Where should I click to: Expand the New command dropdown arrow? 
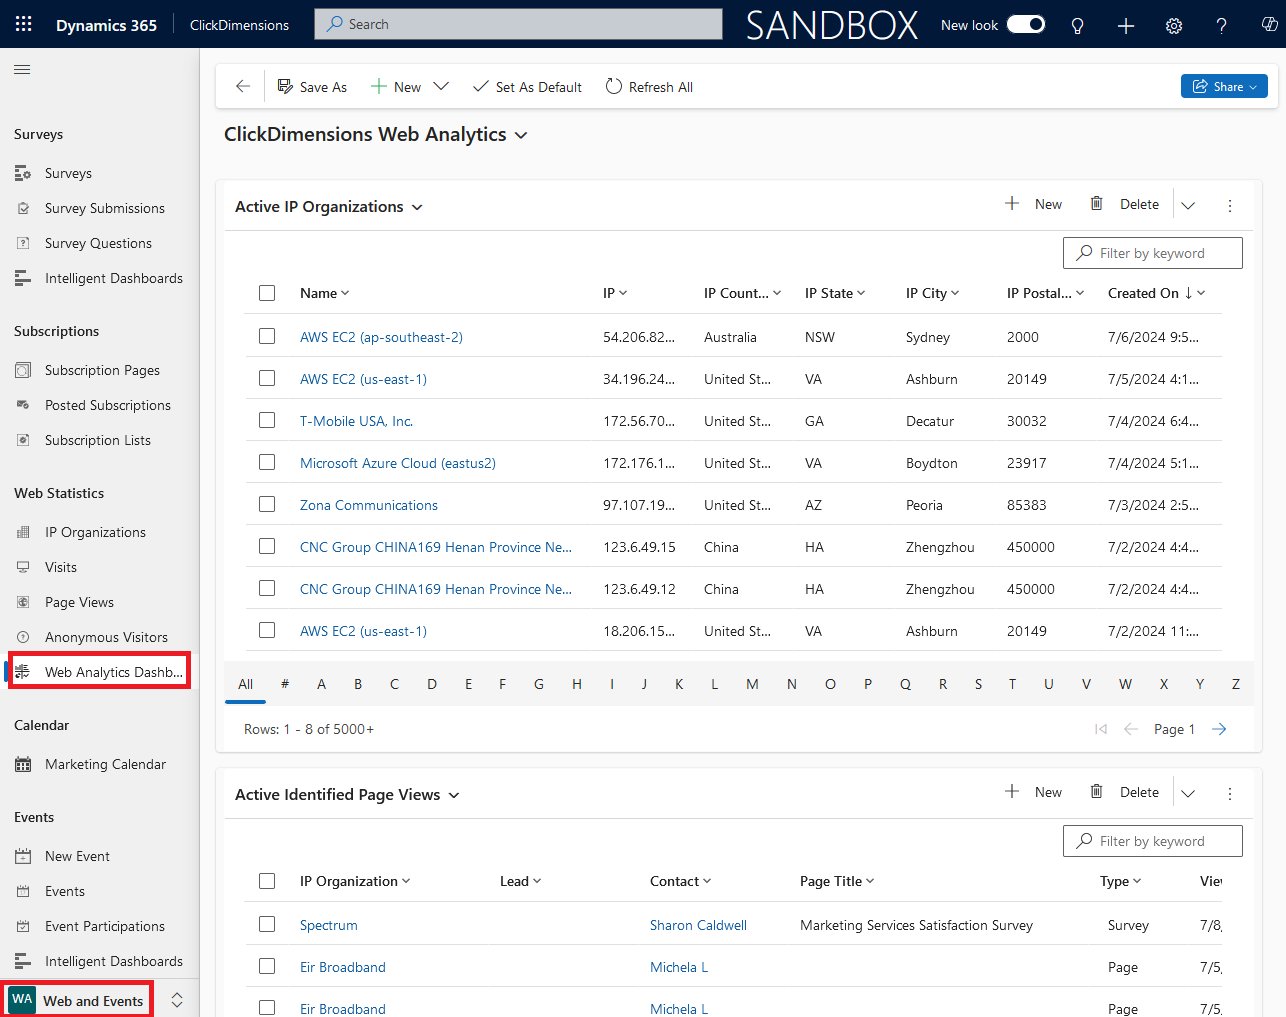pyautogui.click(x=441, y=87)
